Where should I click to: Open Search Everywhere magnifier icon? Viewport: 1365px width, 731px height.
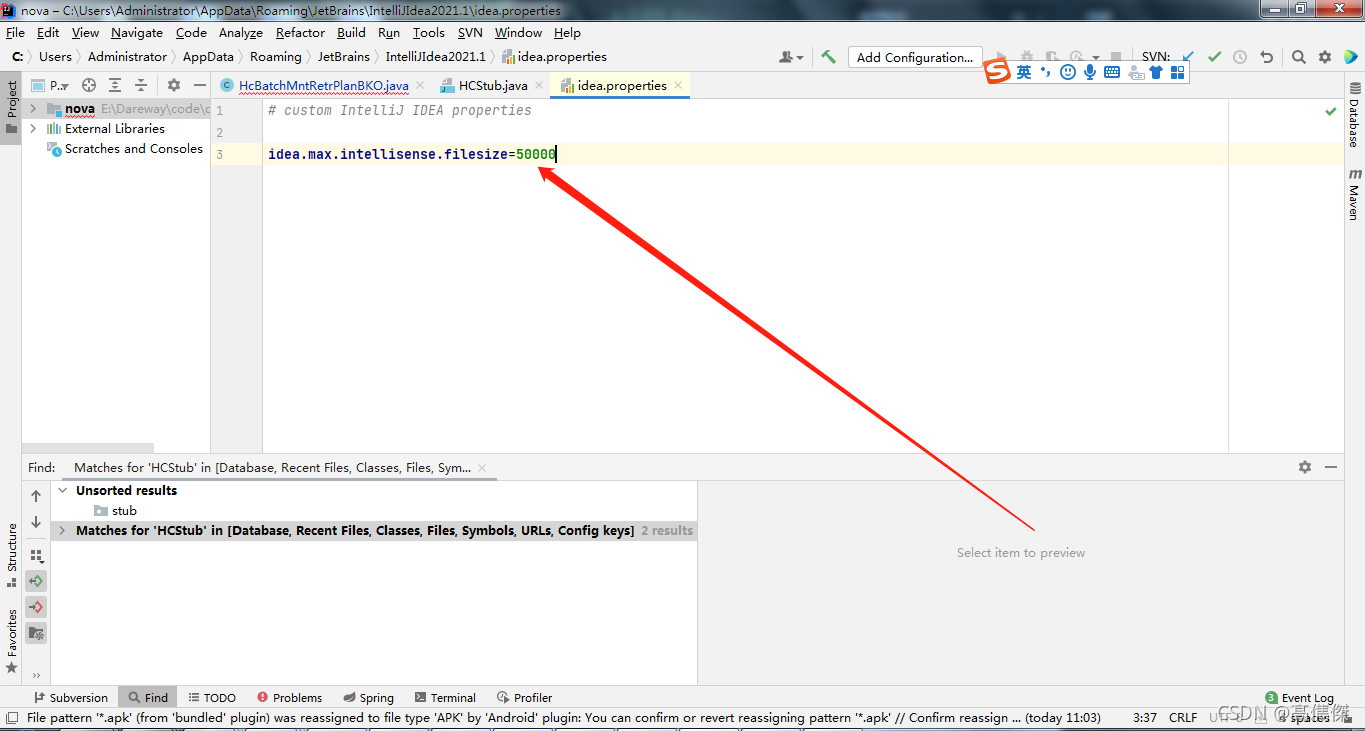[1298, 57]
